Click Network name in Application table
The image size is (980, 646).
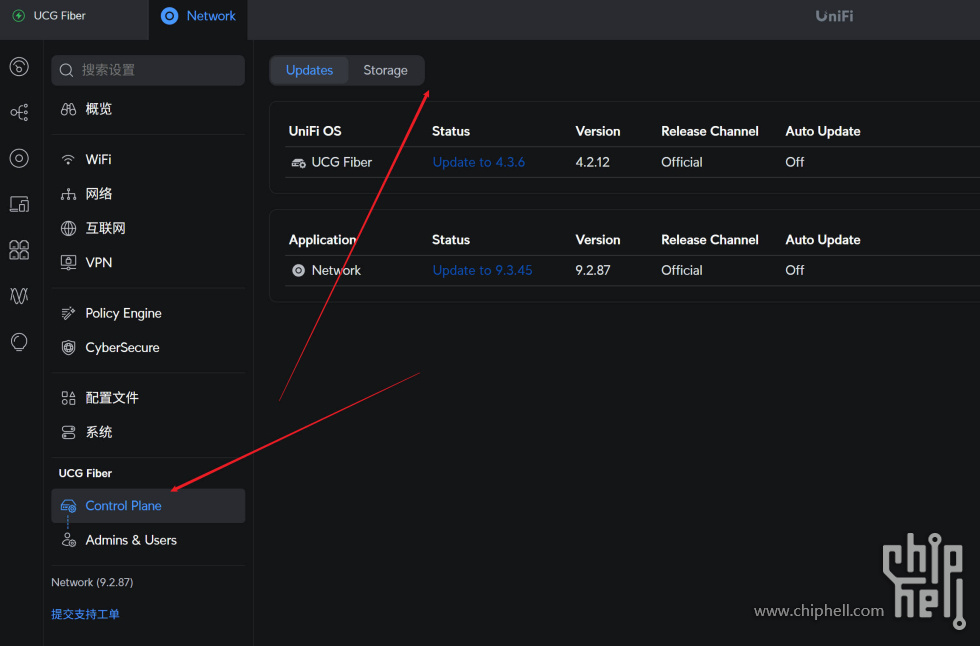click(x=336, y=271)
